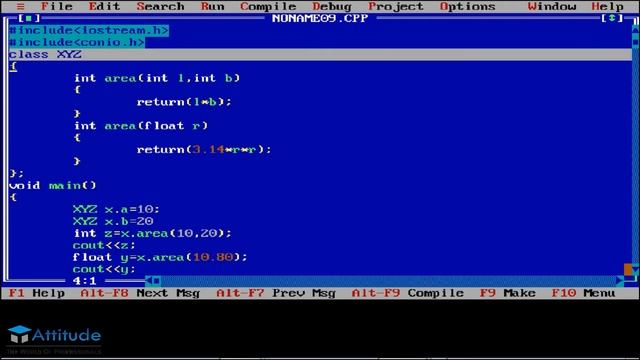Click the 'cout<<z;' line
The height and width of the screenshot is (360, 640).
tap(104, 245)
